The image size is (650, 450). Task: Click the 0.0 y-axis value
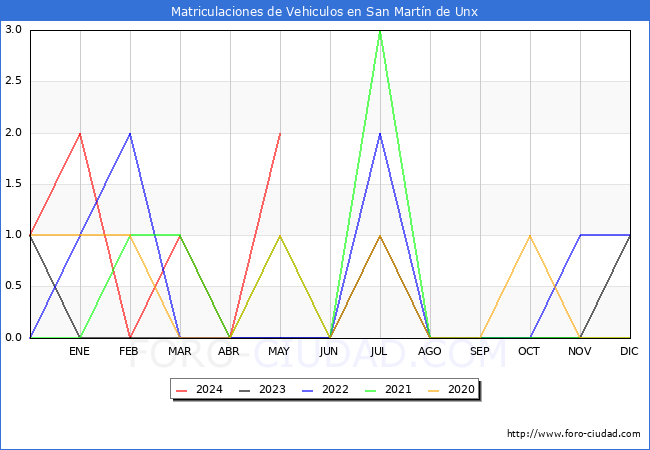[13, 338]
